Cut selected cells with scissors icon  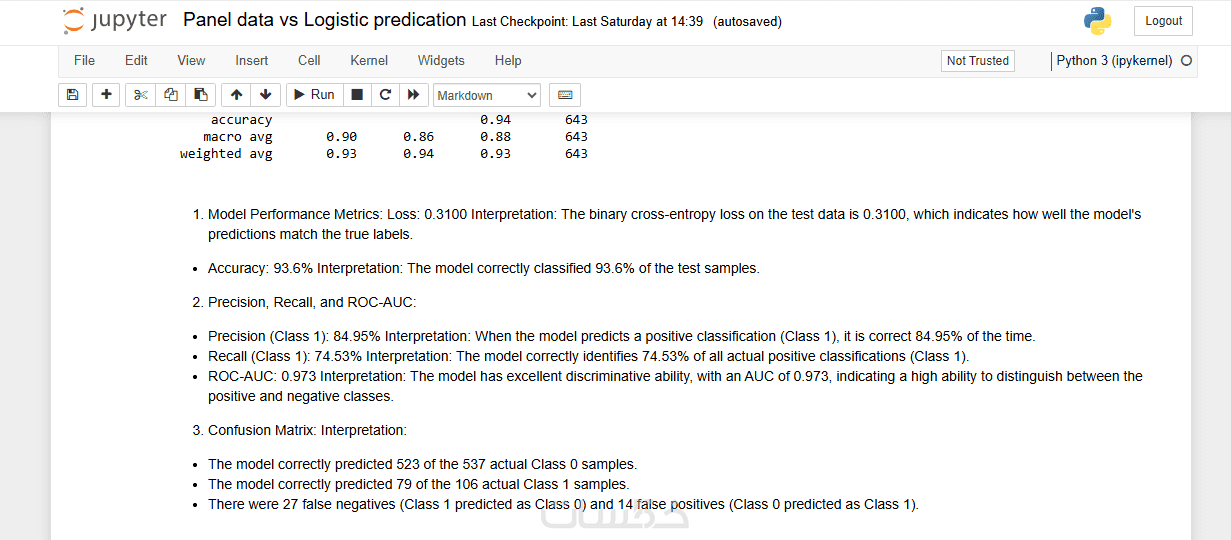141,95
